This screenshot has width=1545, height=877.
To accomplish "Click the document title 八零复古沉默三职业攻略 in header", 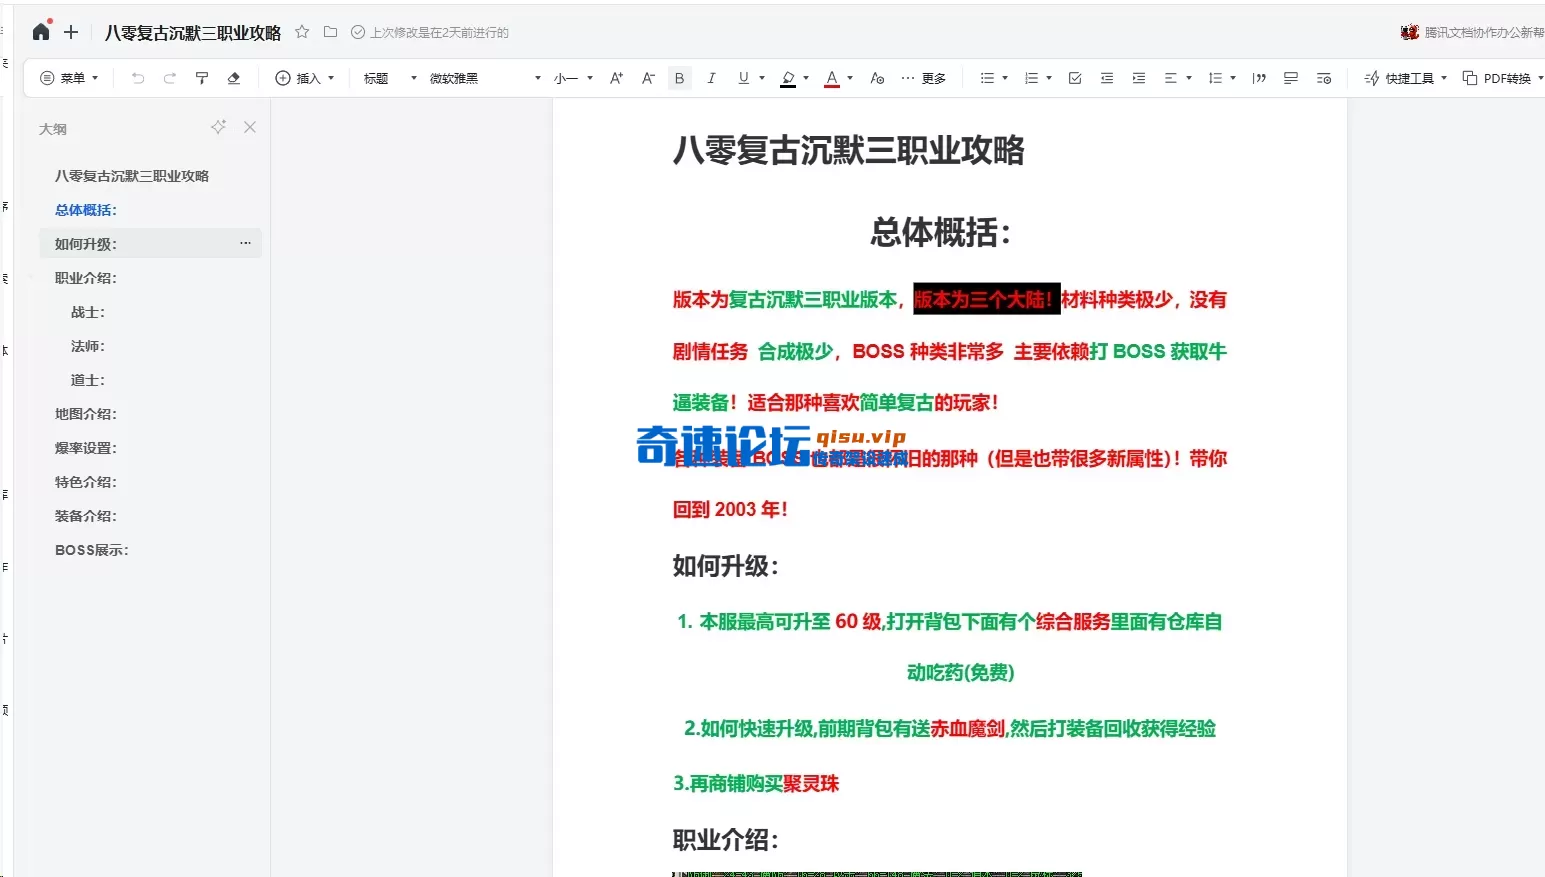I will click(x=193, y=33).
